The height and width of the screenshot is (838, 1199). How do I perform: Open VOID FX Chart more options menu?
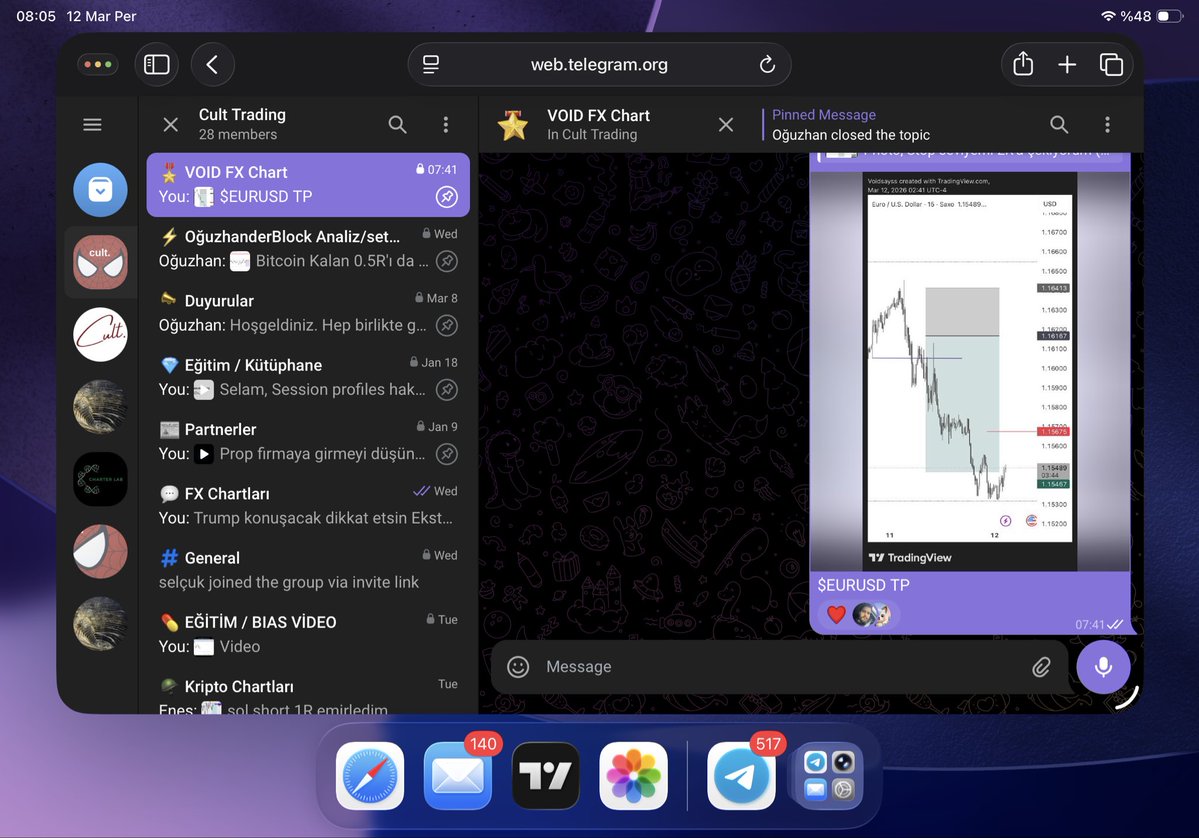pyautogui.click(x=1107, y=125)
